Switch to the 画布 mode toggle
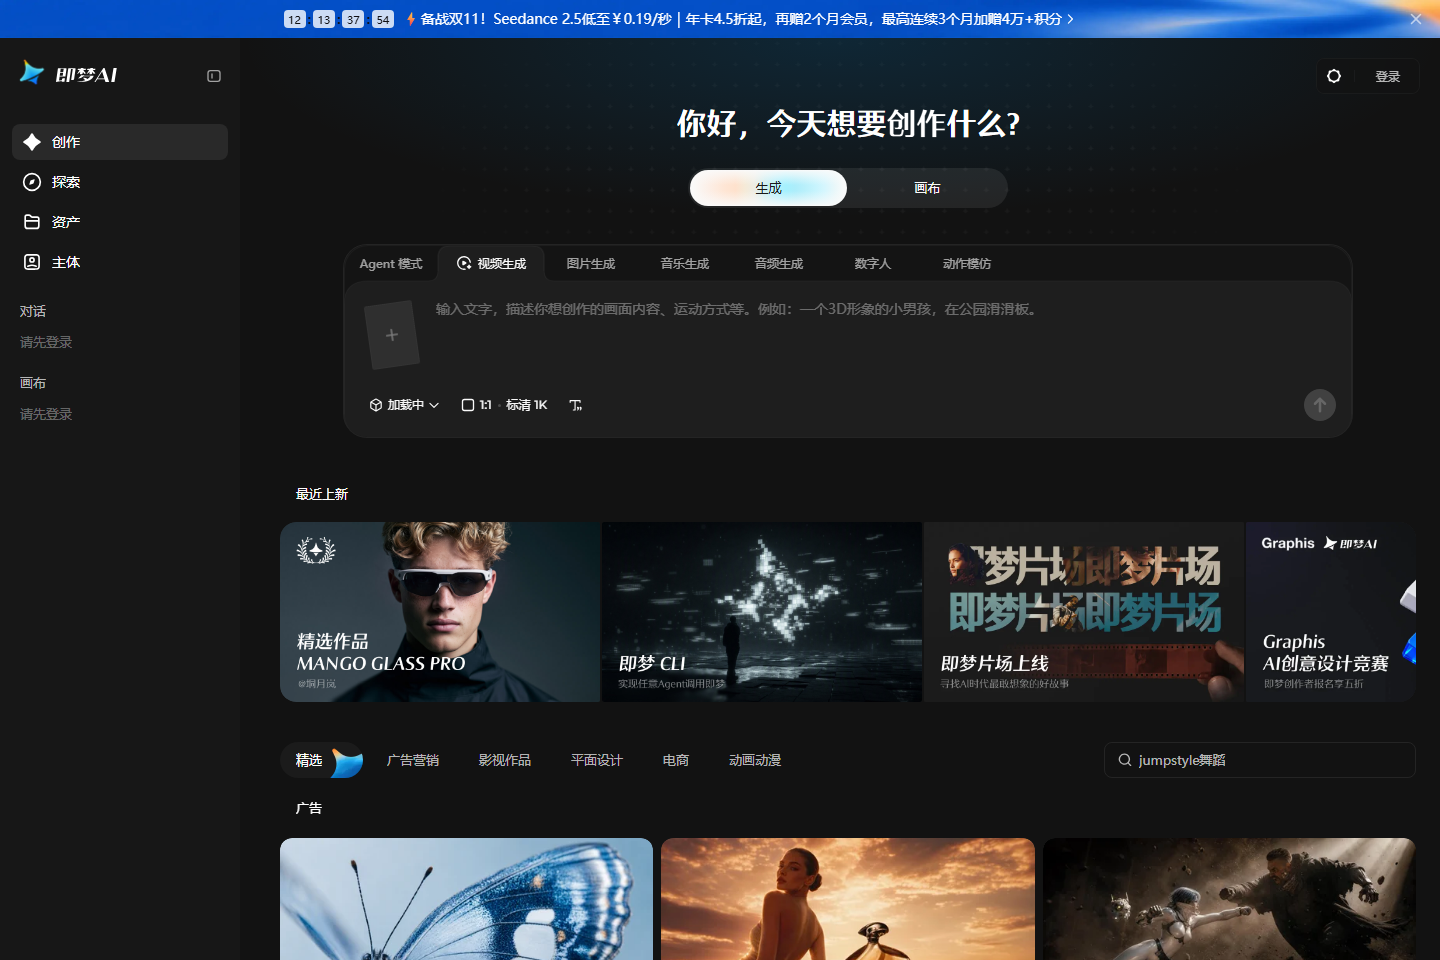Viewport: 1440px width, 960px height. 927,188
